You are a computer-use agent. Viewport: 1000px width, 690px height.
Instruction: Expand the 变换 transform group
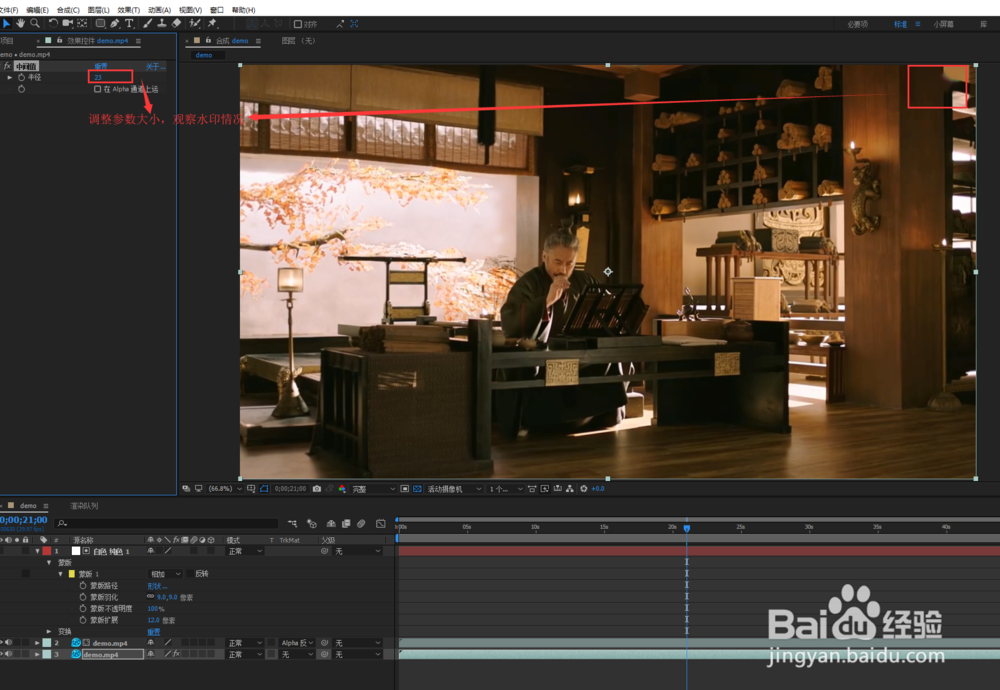(49, 631)
